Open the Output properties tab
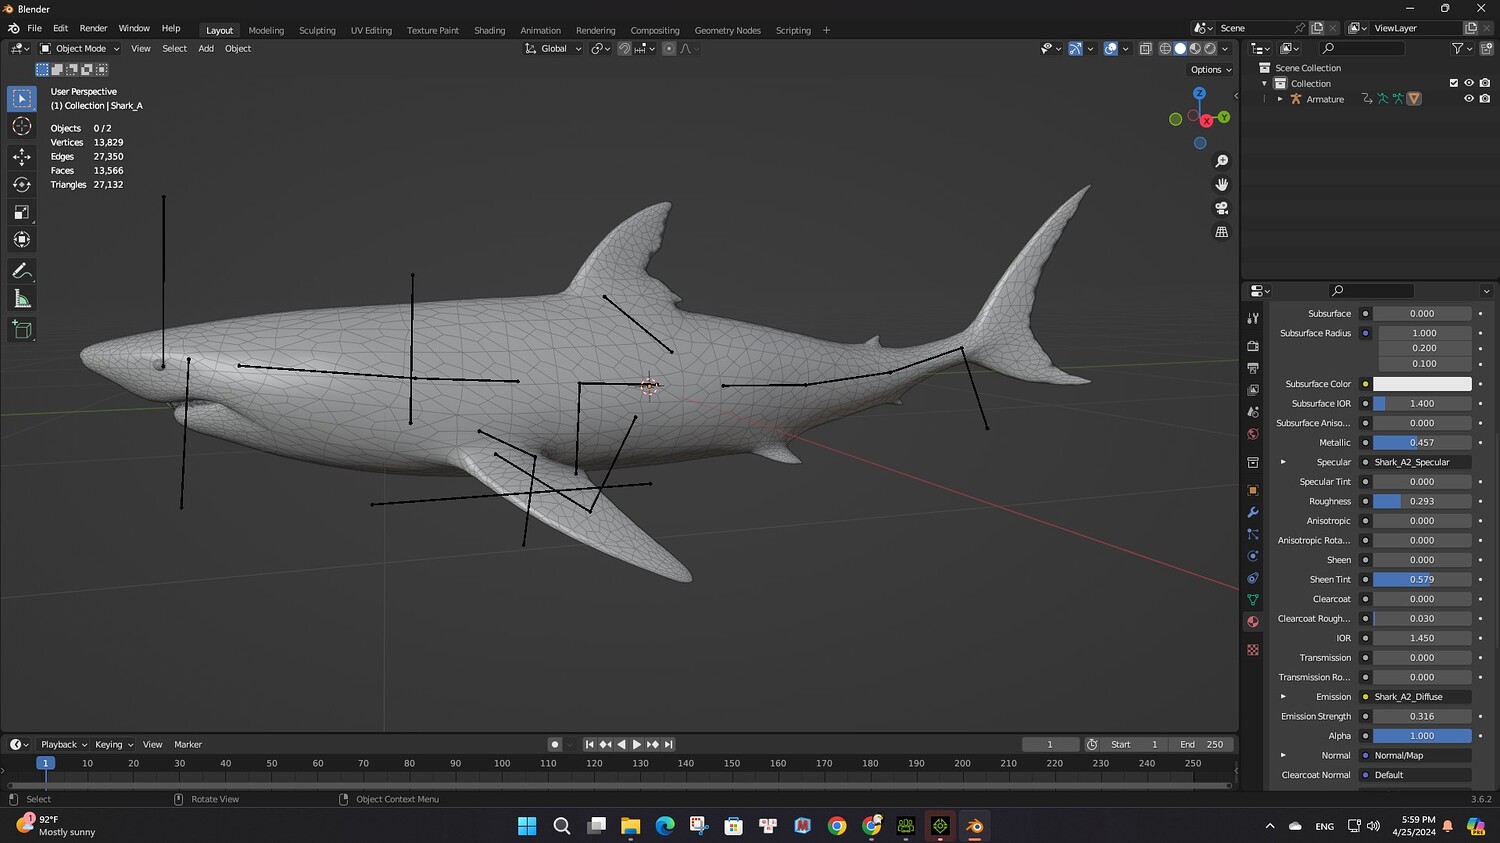Screen dimensions: 1500x843 [x=1253, y=368]
